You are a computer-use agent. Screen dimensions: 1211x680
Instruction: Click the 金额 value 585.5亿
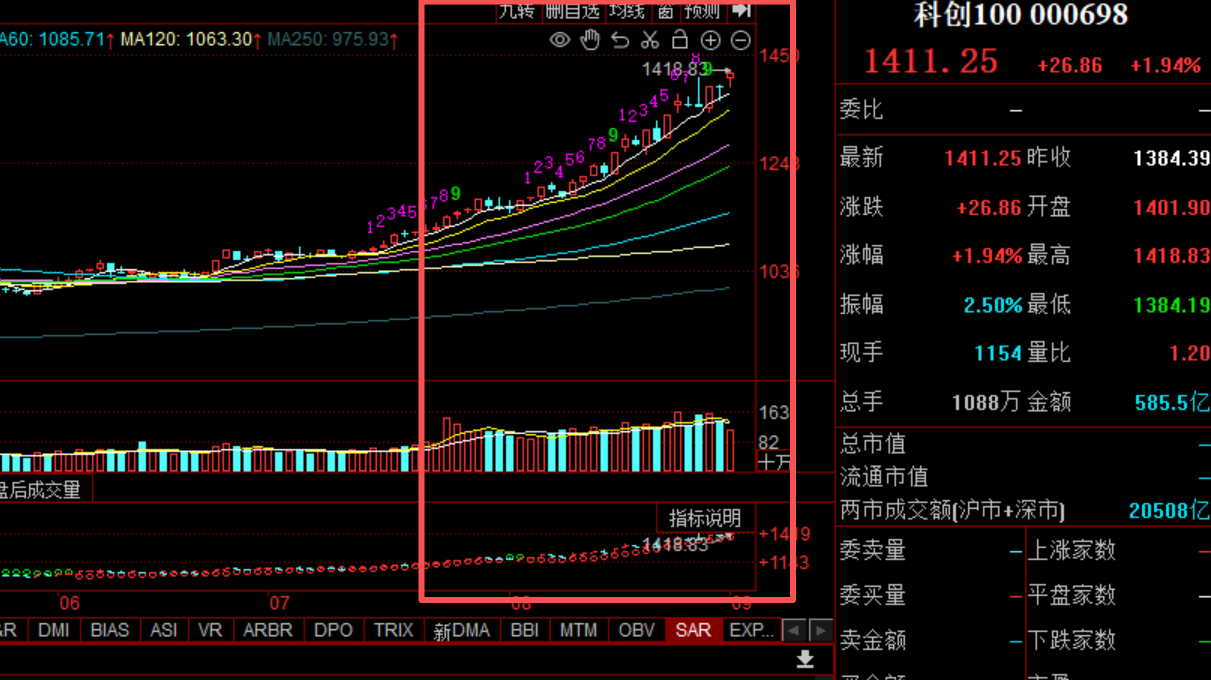(x=1173, y=402)
